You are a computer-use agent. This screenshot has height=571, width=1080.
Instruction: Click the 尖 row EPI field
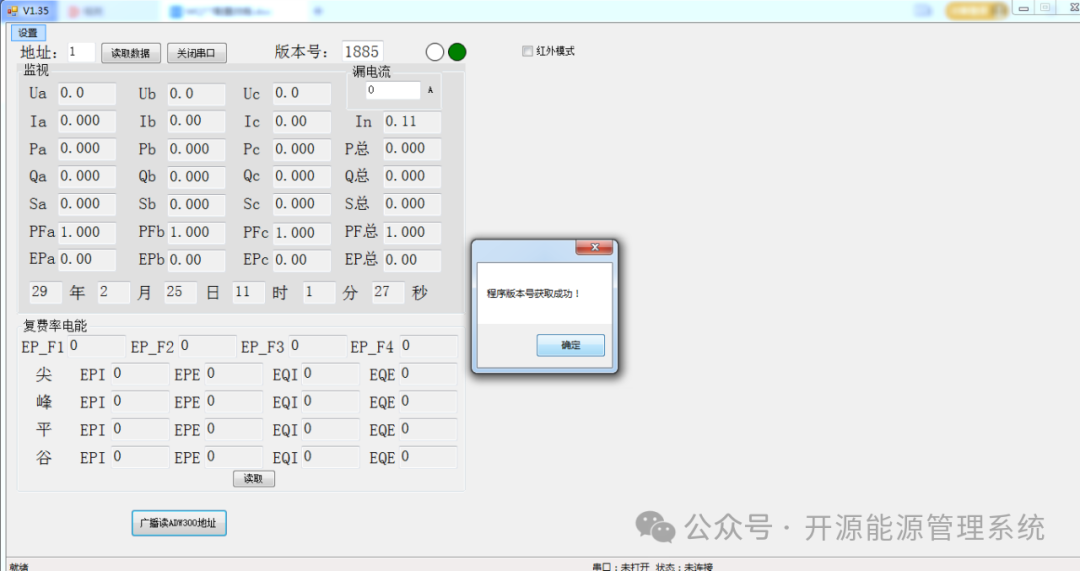point(140,374)
